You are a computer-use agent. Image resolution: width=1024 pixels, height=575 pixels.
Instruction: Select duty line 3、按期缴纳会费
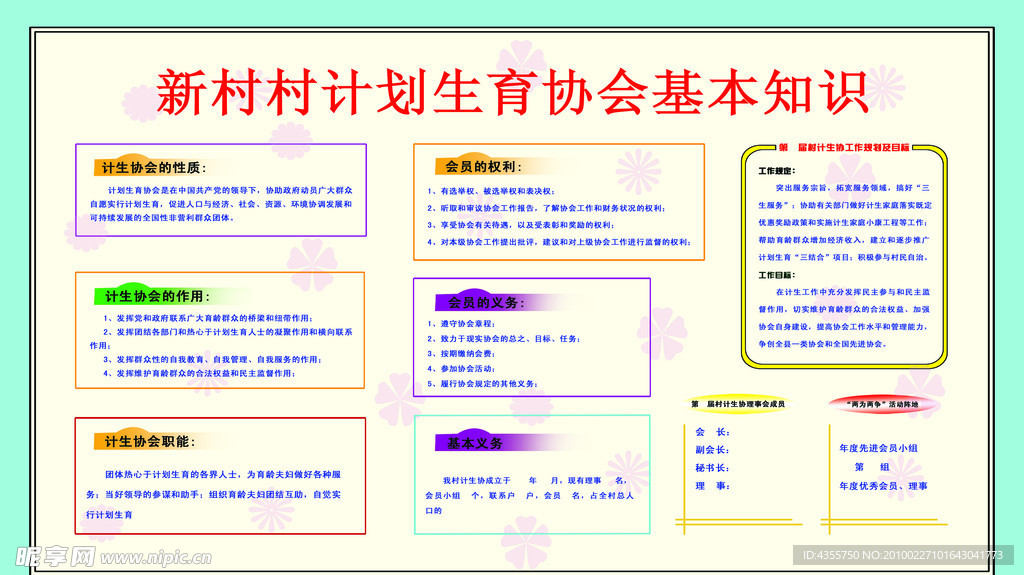coord(461,353)
